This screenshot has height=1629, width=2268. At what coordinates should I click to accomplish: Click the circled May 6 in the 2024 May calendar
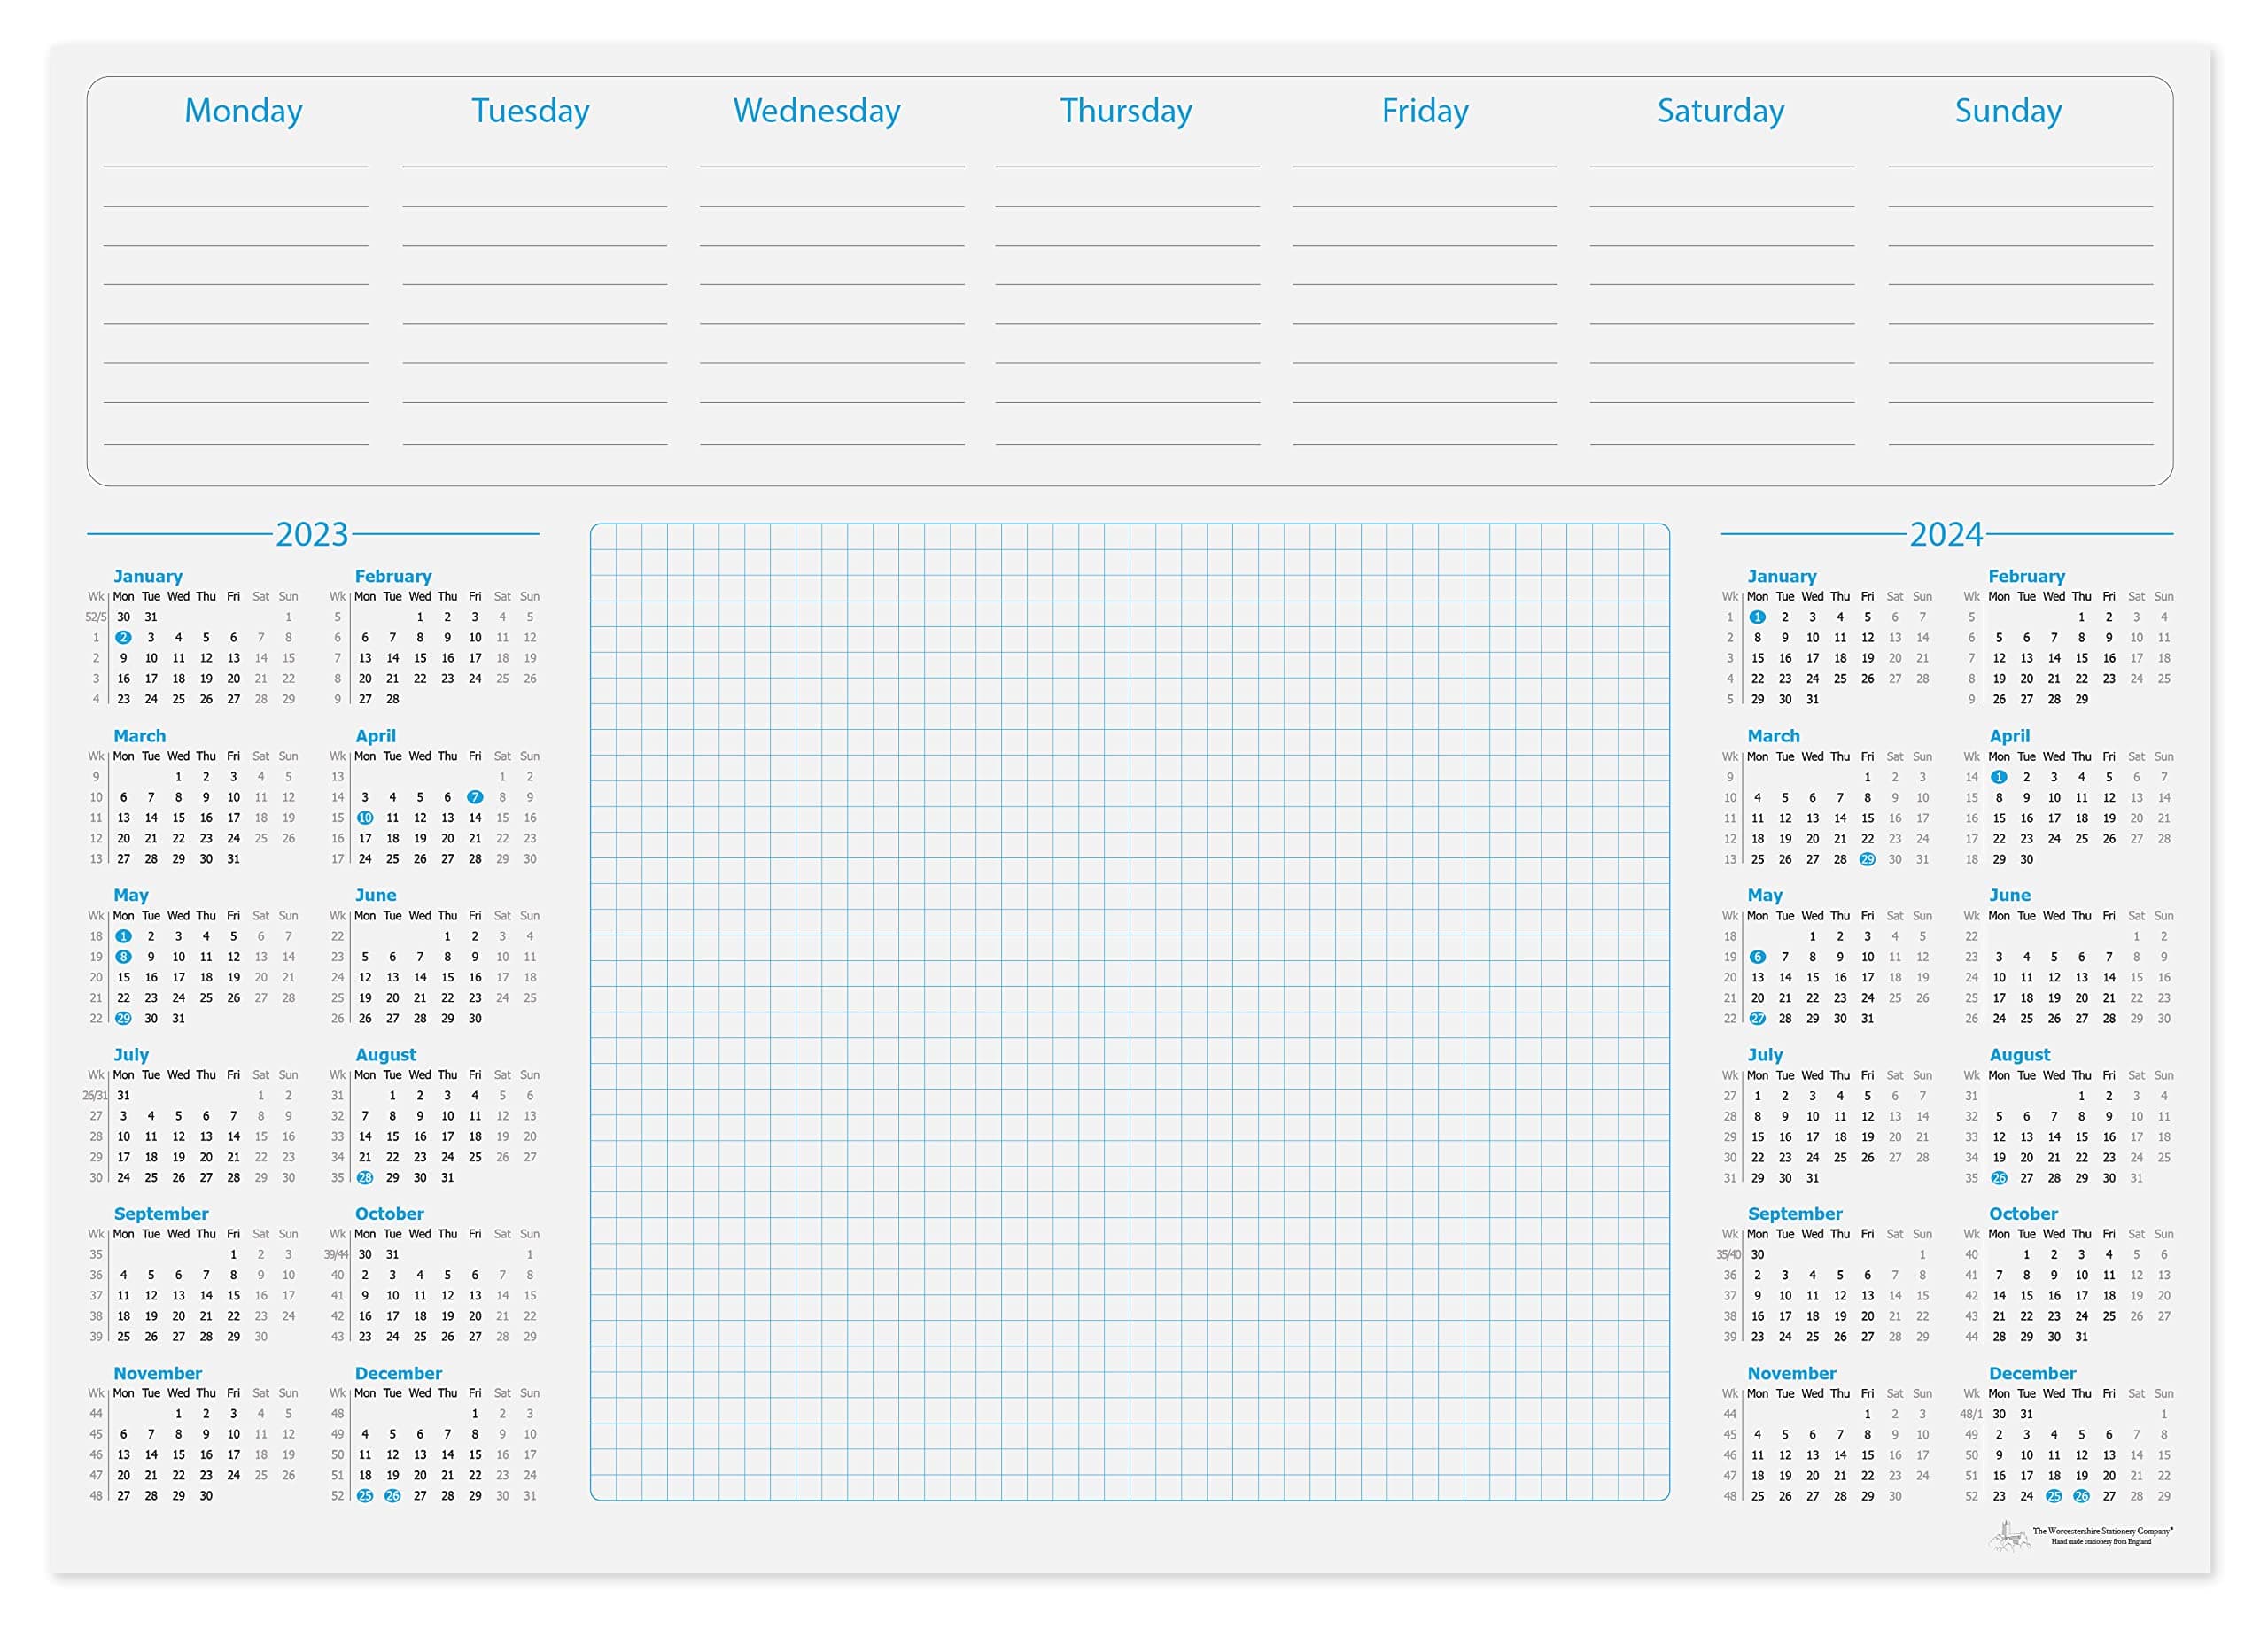[1758, 957]
